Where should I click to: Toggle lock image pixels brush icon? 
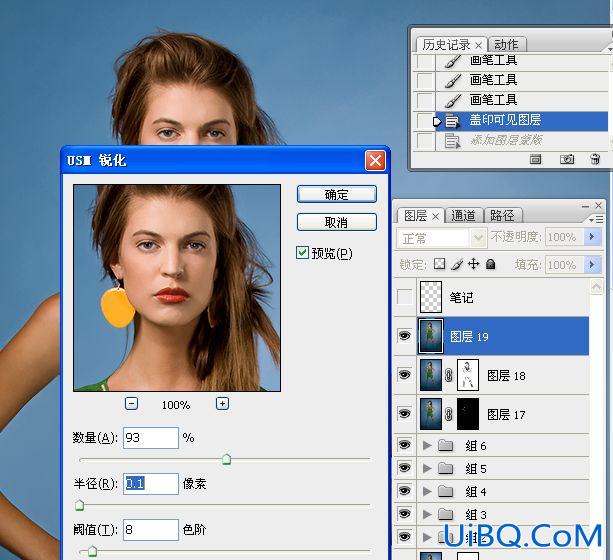point(457,264)
